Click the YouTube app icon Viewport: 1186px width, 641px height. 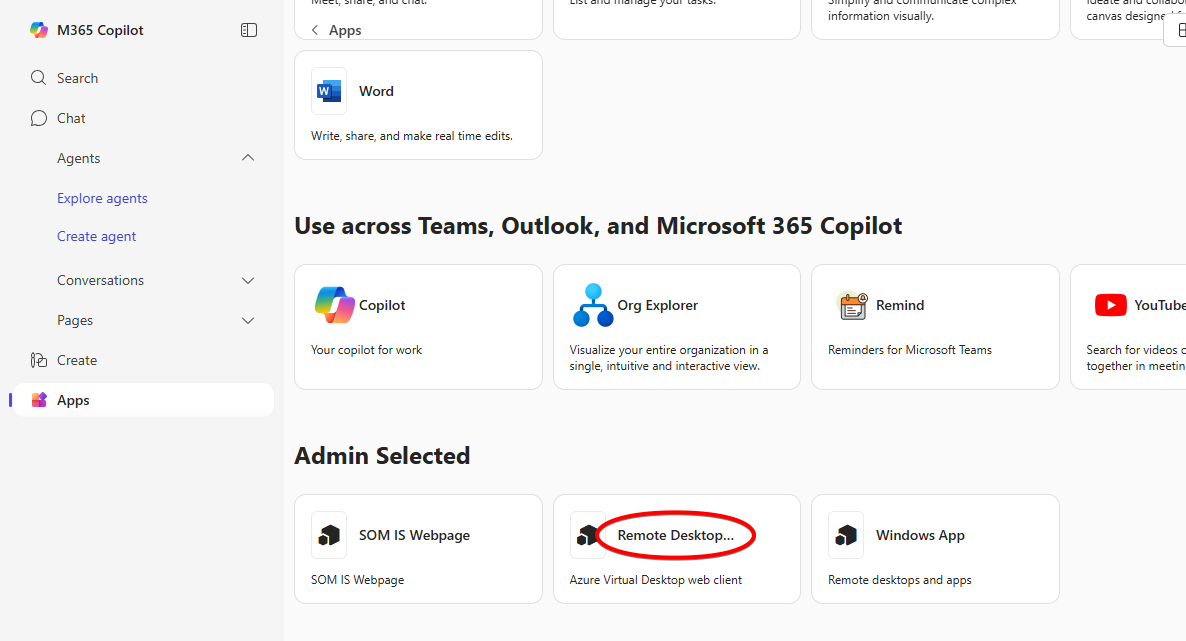(1110, 305)
